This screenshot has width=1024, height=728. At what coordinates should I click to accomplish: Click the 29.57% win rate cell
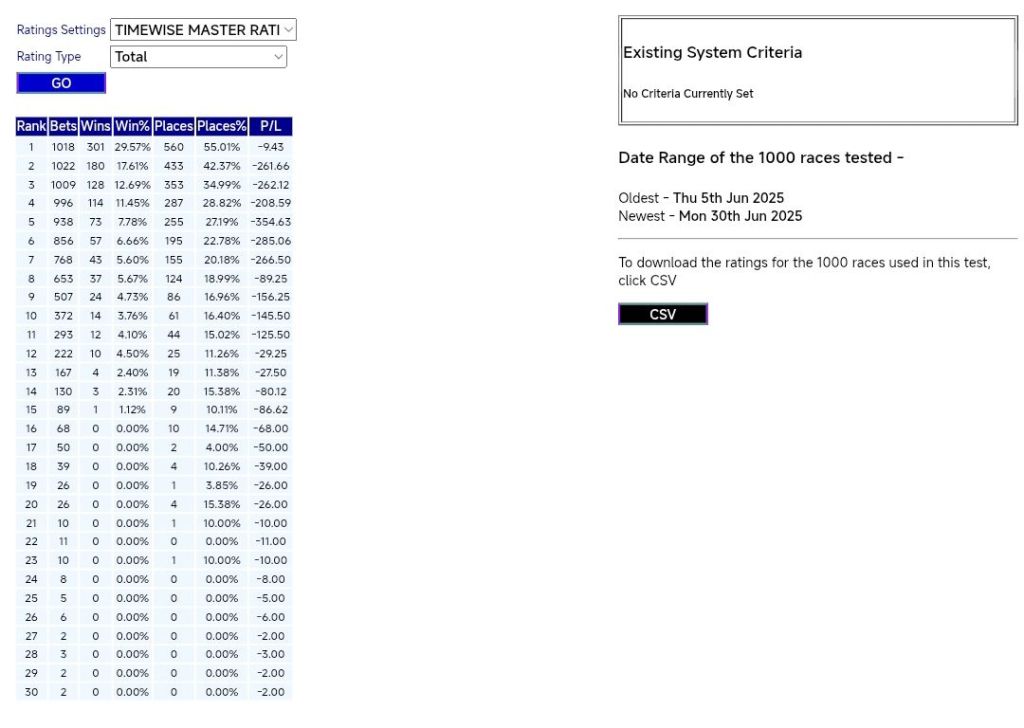pyautogui.click(x=132, y=147)
